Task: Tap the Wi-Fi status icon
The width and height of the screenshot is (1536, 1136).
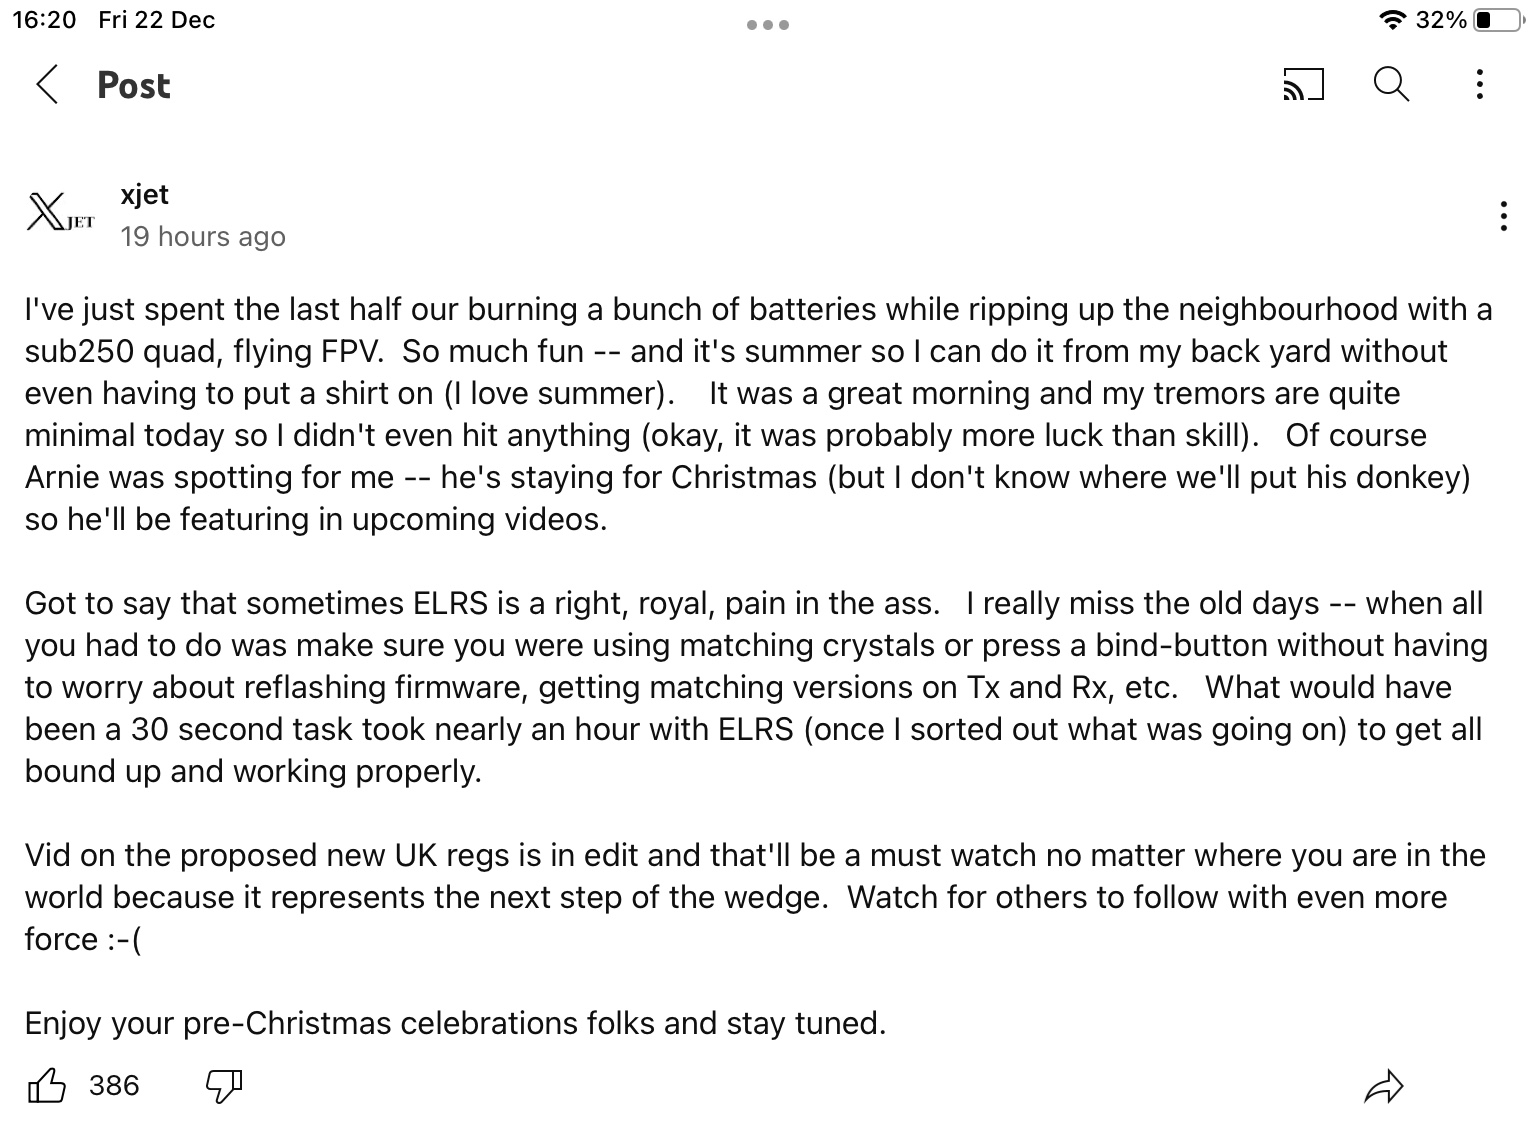Action: point(1391,21)
